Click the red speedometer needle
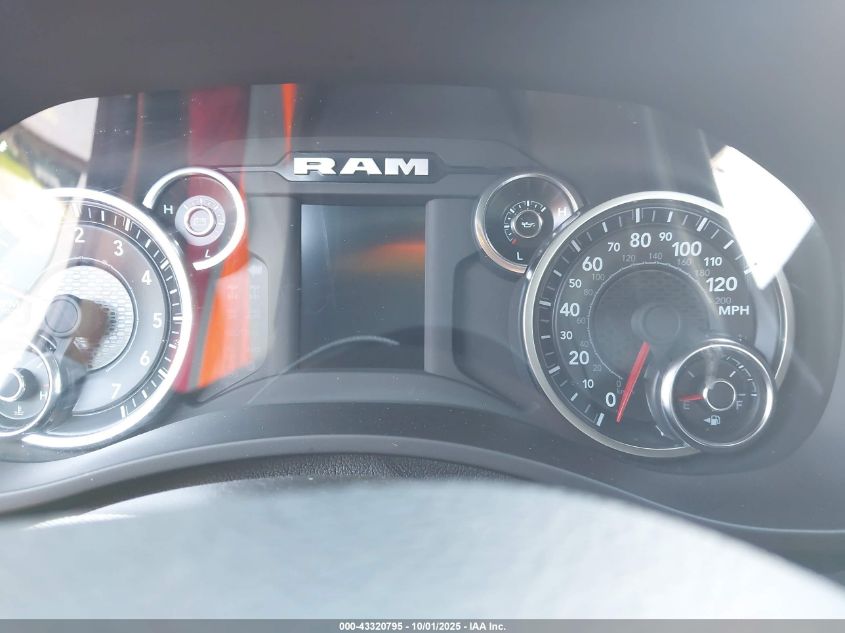Viewport: 845px width, 633px height. tap(632, 381)
